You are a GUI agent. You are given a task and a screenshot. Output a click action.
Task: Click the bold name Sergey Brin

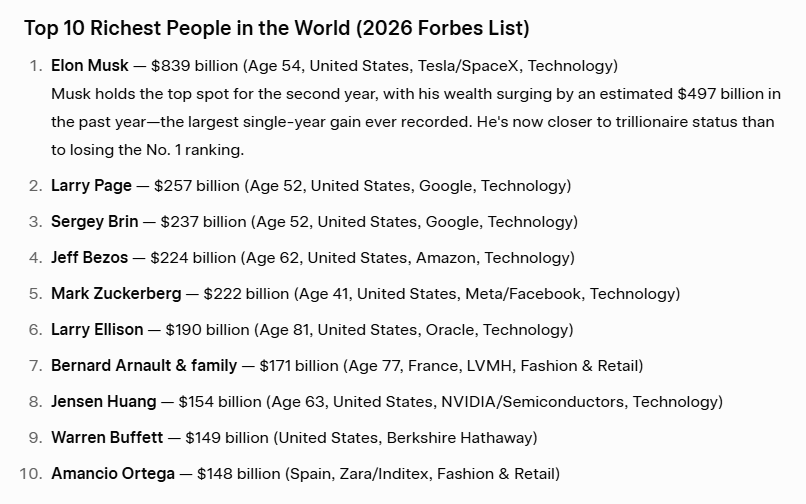(x=94, y=221)
